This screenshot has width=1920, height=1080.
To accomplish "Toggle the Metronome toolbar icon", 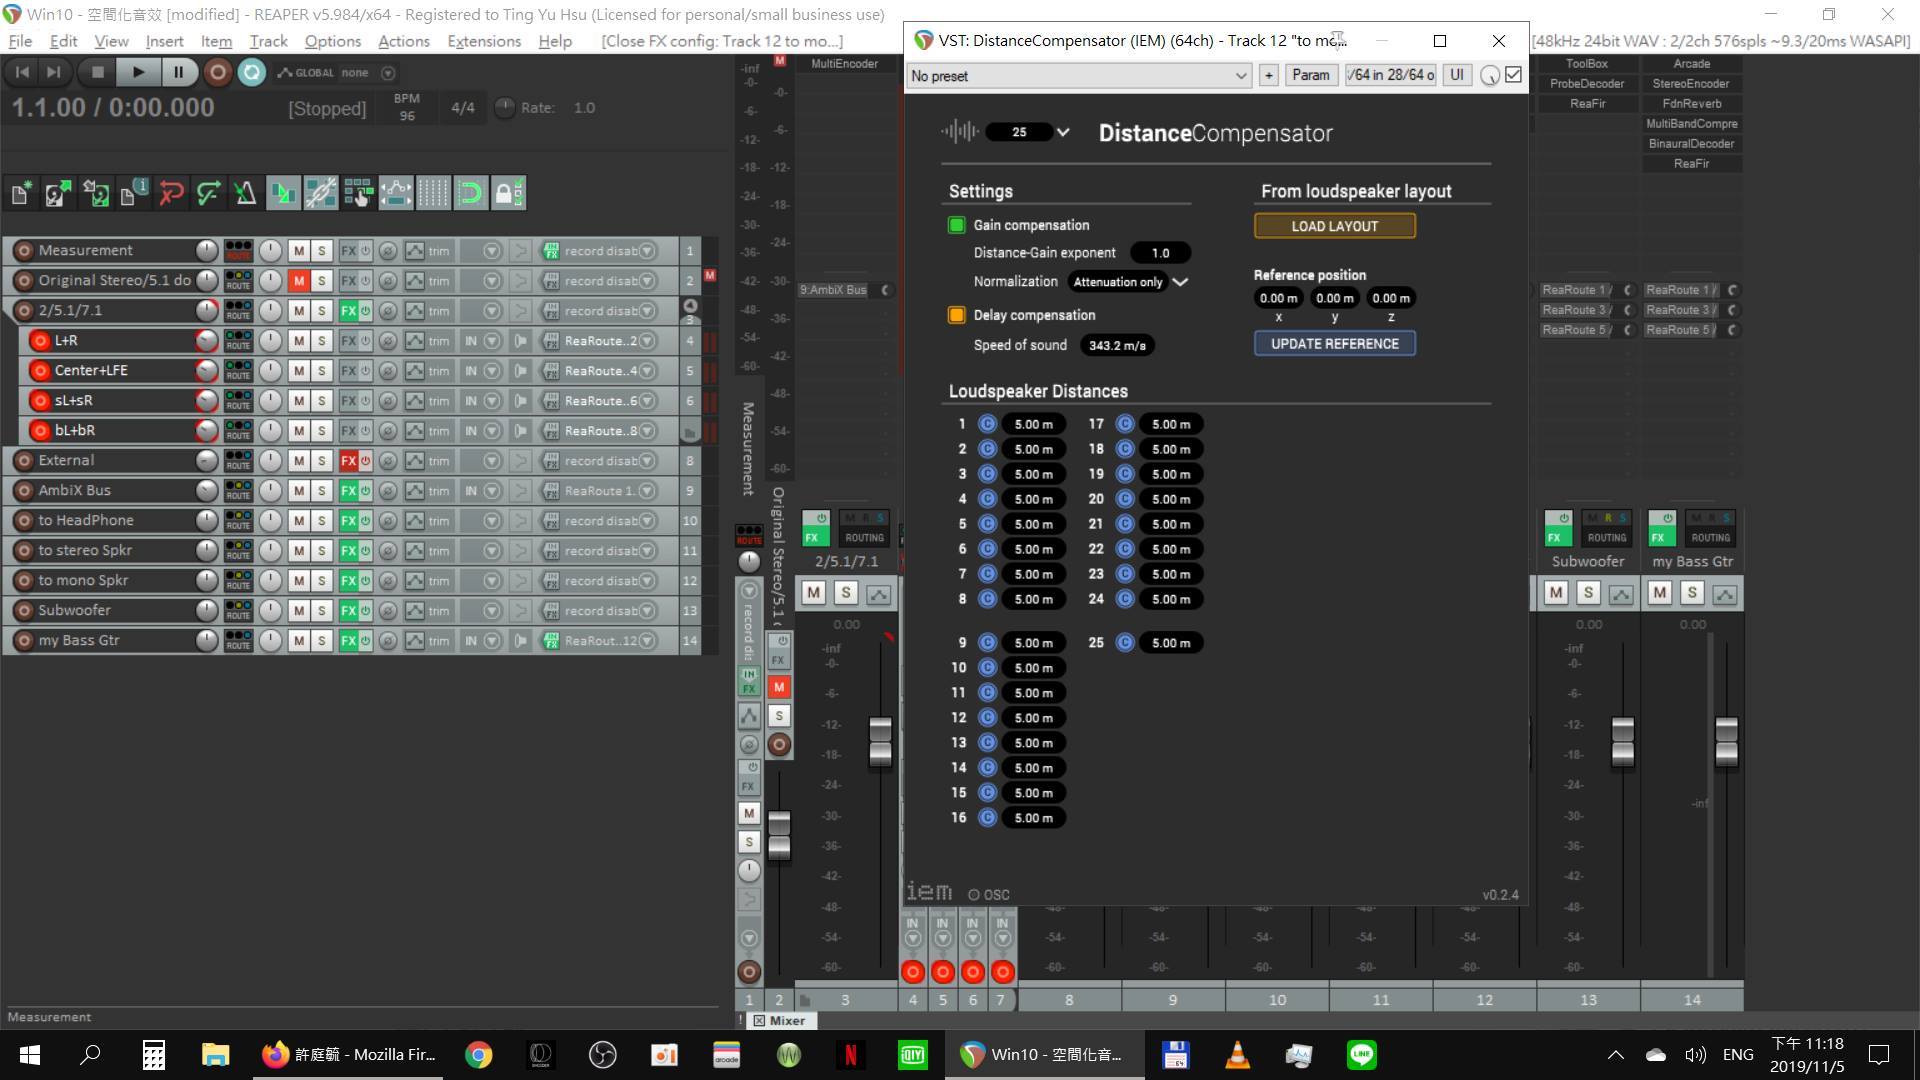I will pos(245,193).
